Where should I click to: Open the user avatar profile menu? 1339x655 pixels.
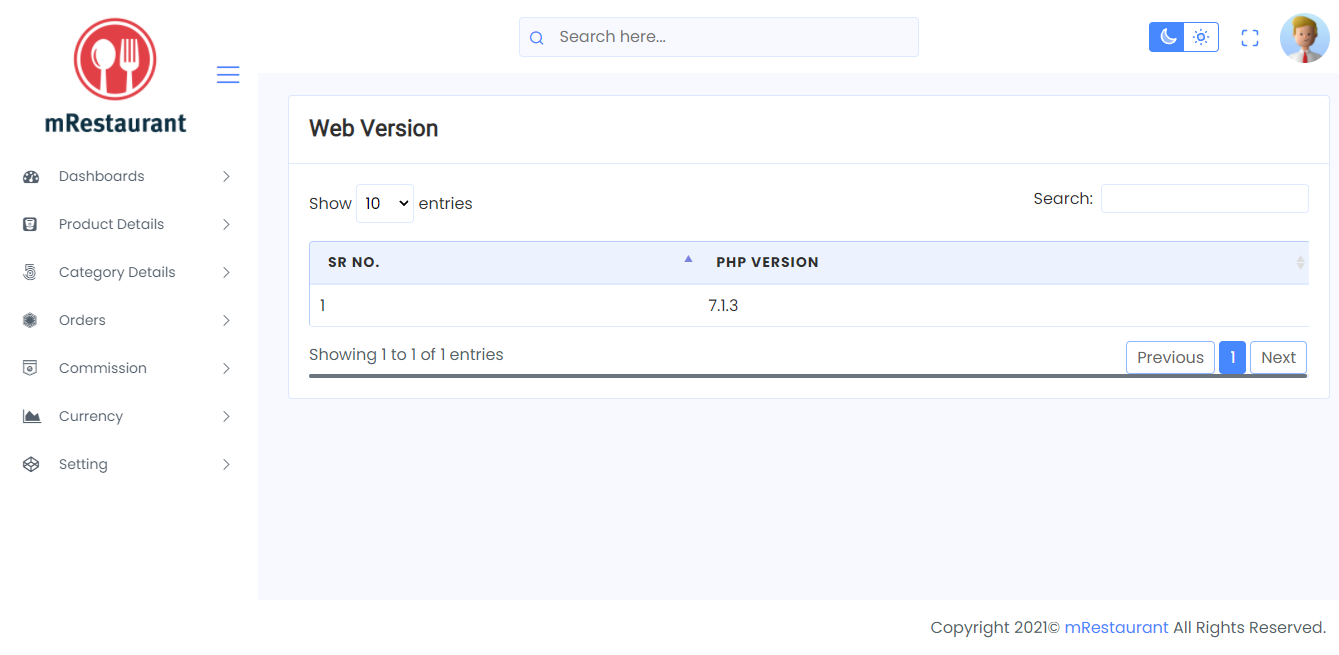click(1304, 38)
